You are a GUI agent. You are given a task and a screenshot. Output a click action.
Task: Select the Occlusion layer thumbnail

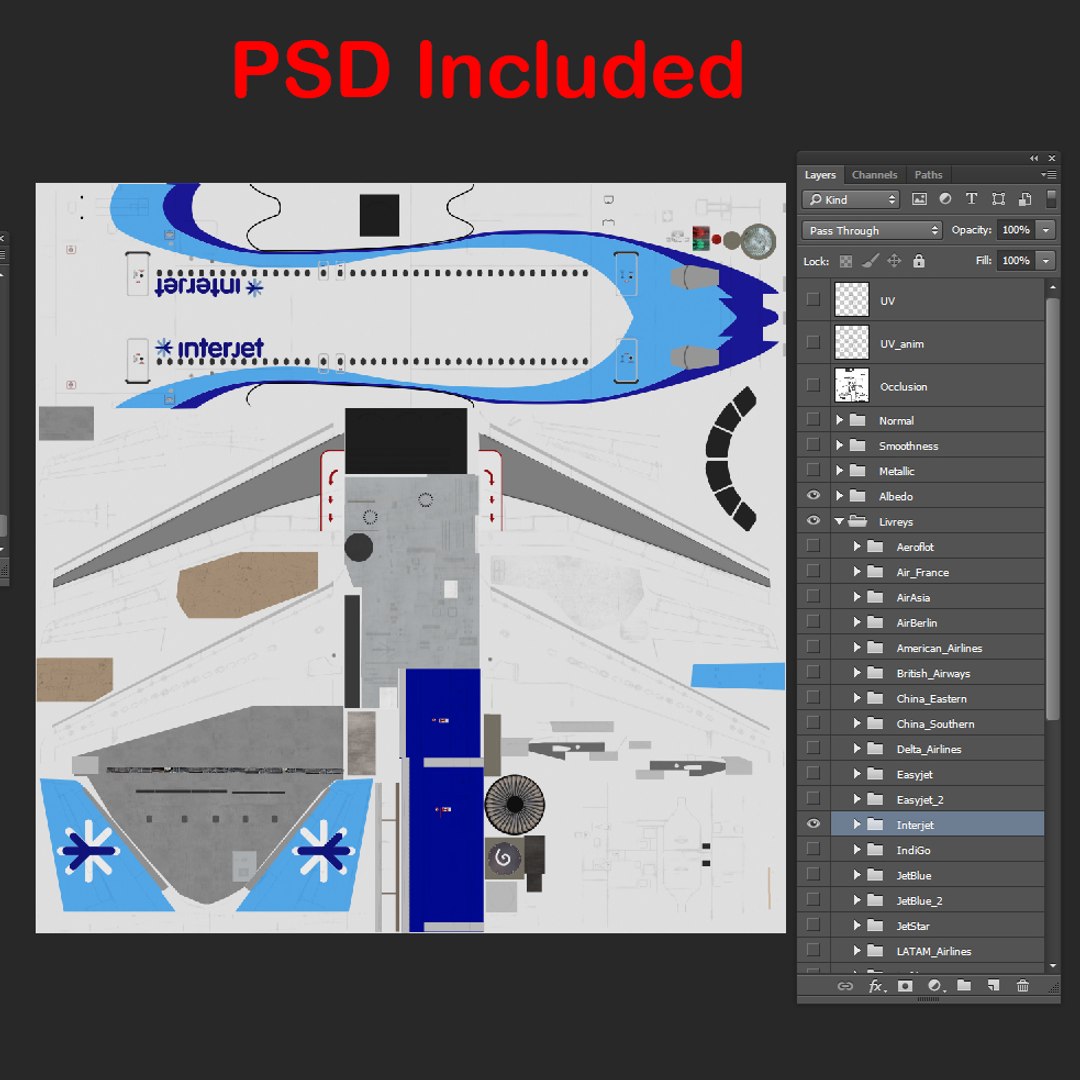tap(852, 385)
